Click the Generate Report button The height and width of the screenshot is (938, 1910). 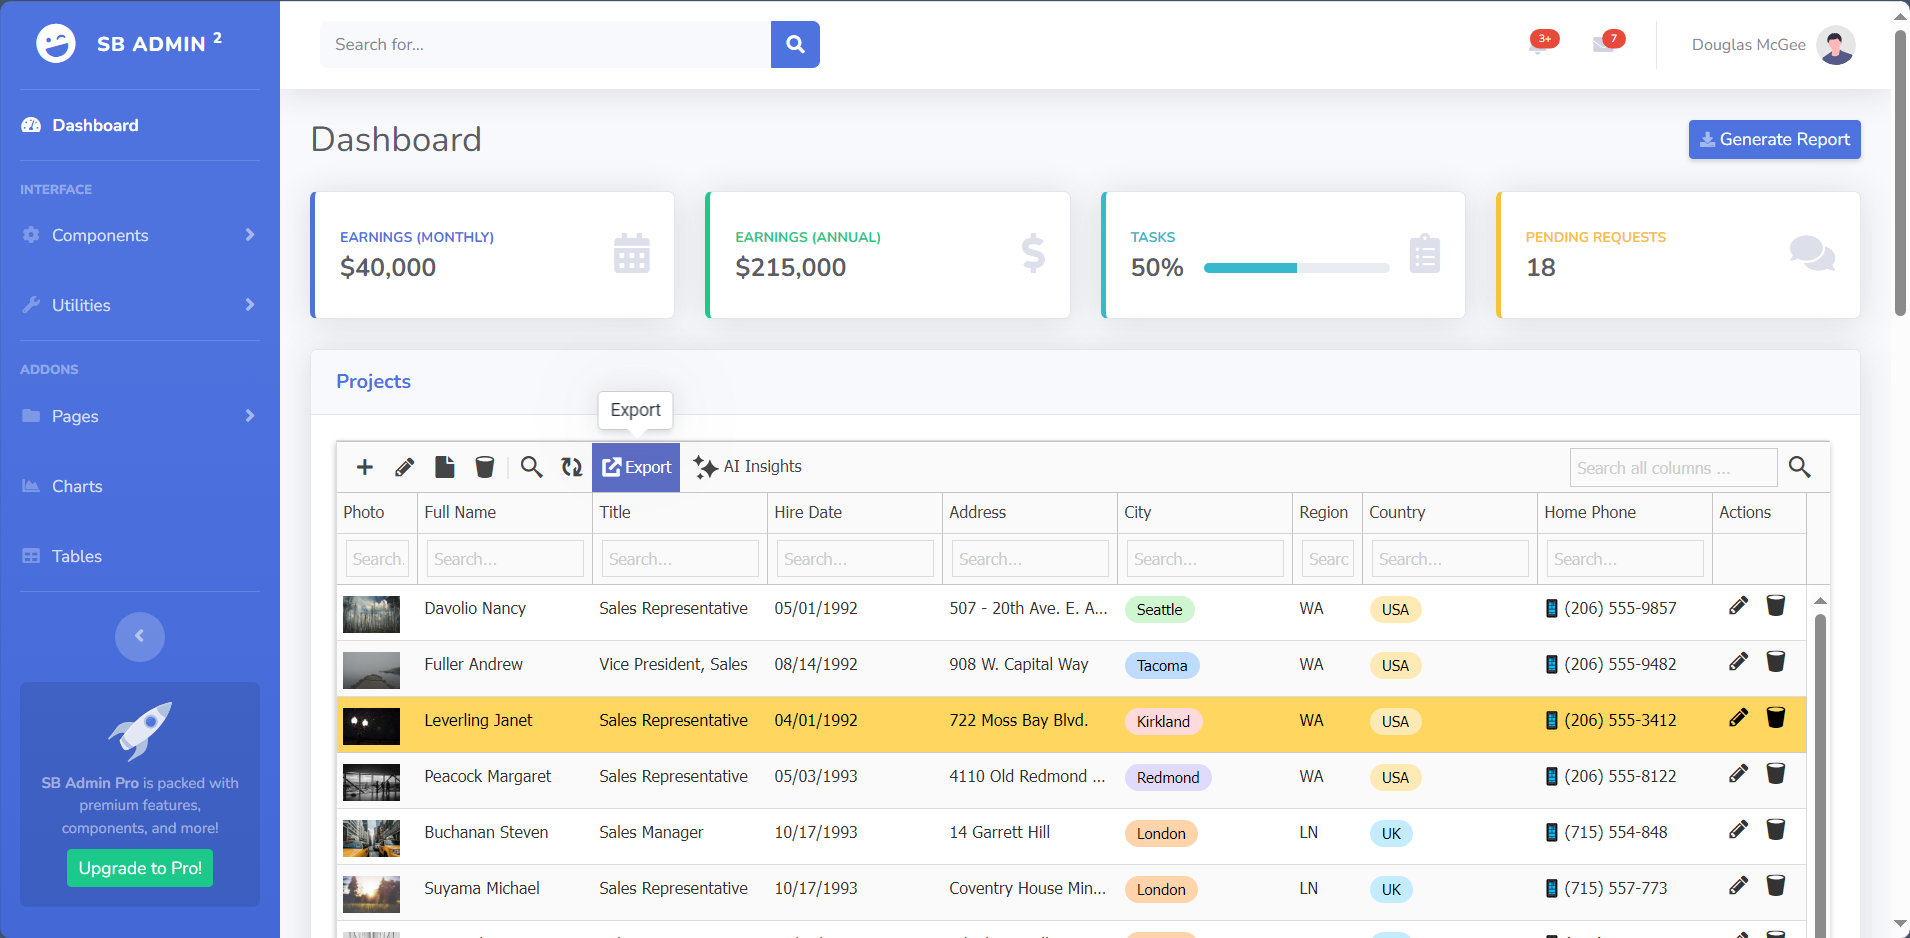click(x=1774, y=140)
